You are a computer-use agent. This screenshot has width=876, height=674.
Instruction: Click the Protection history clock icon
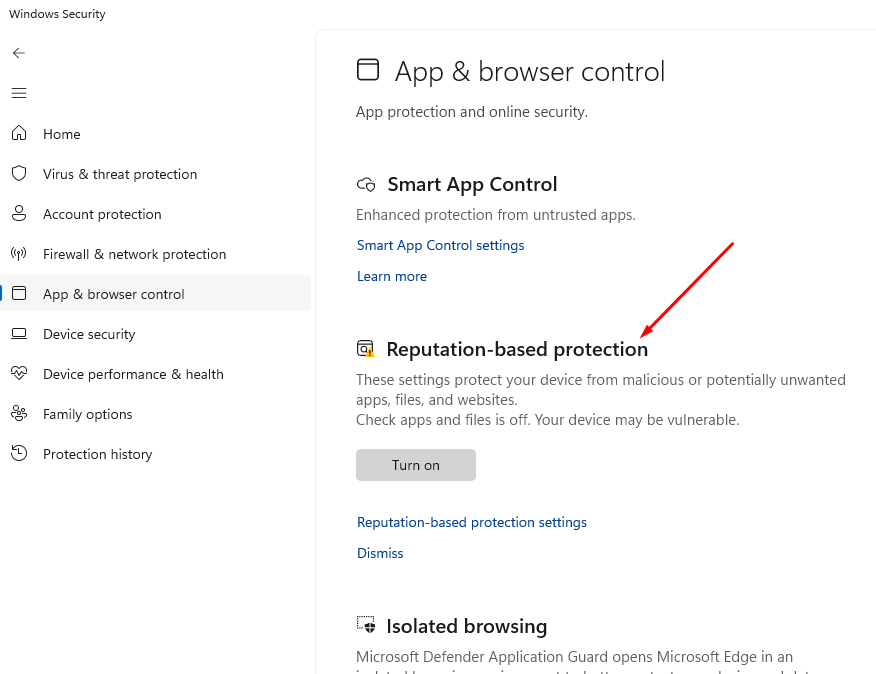19,454
